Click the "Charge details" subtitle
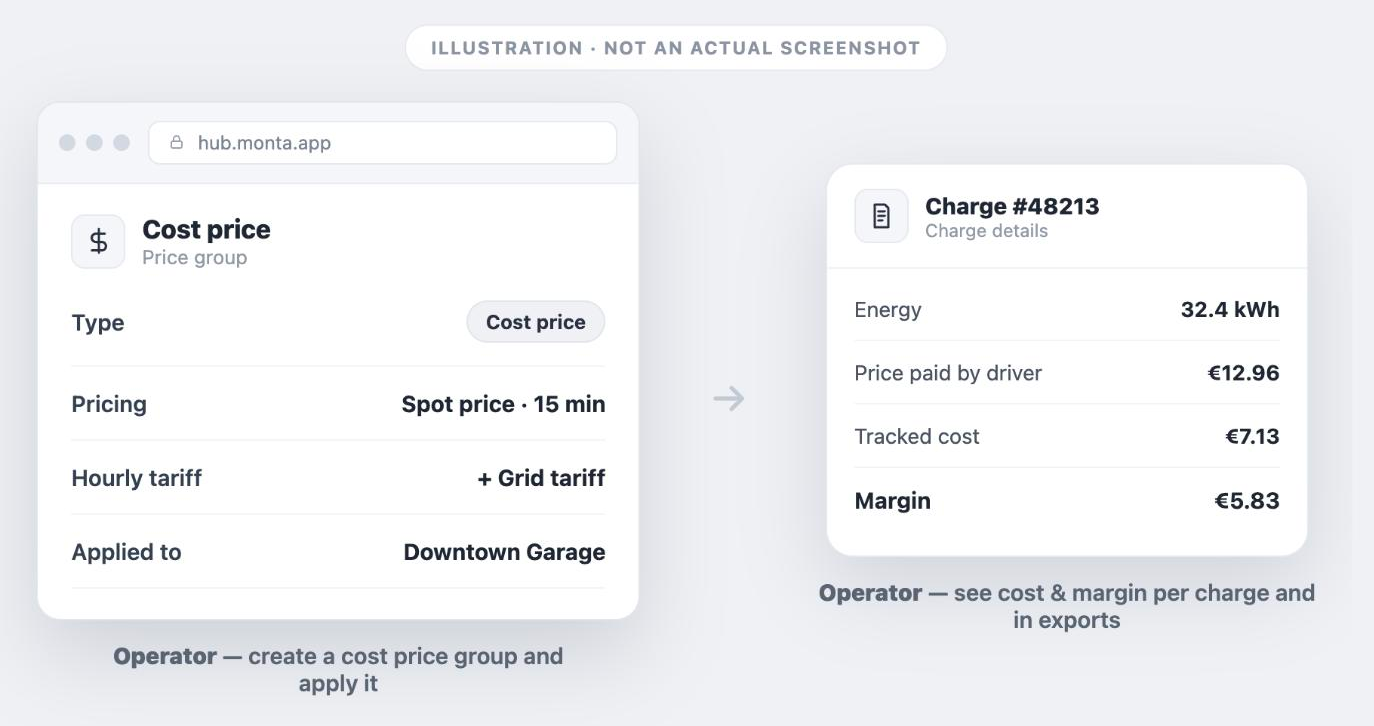The width and height of the screenshot is (1374, 726). 986,231
